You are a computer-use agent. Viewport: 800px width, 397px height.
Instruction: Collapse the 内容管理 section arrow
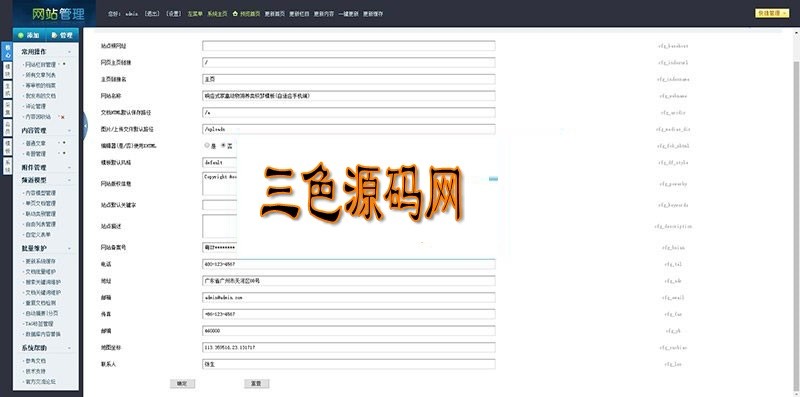click(70, 131)
